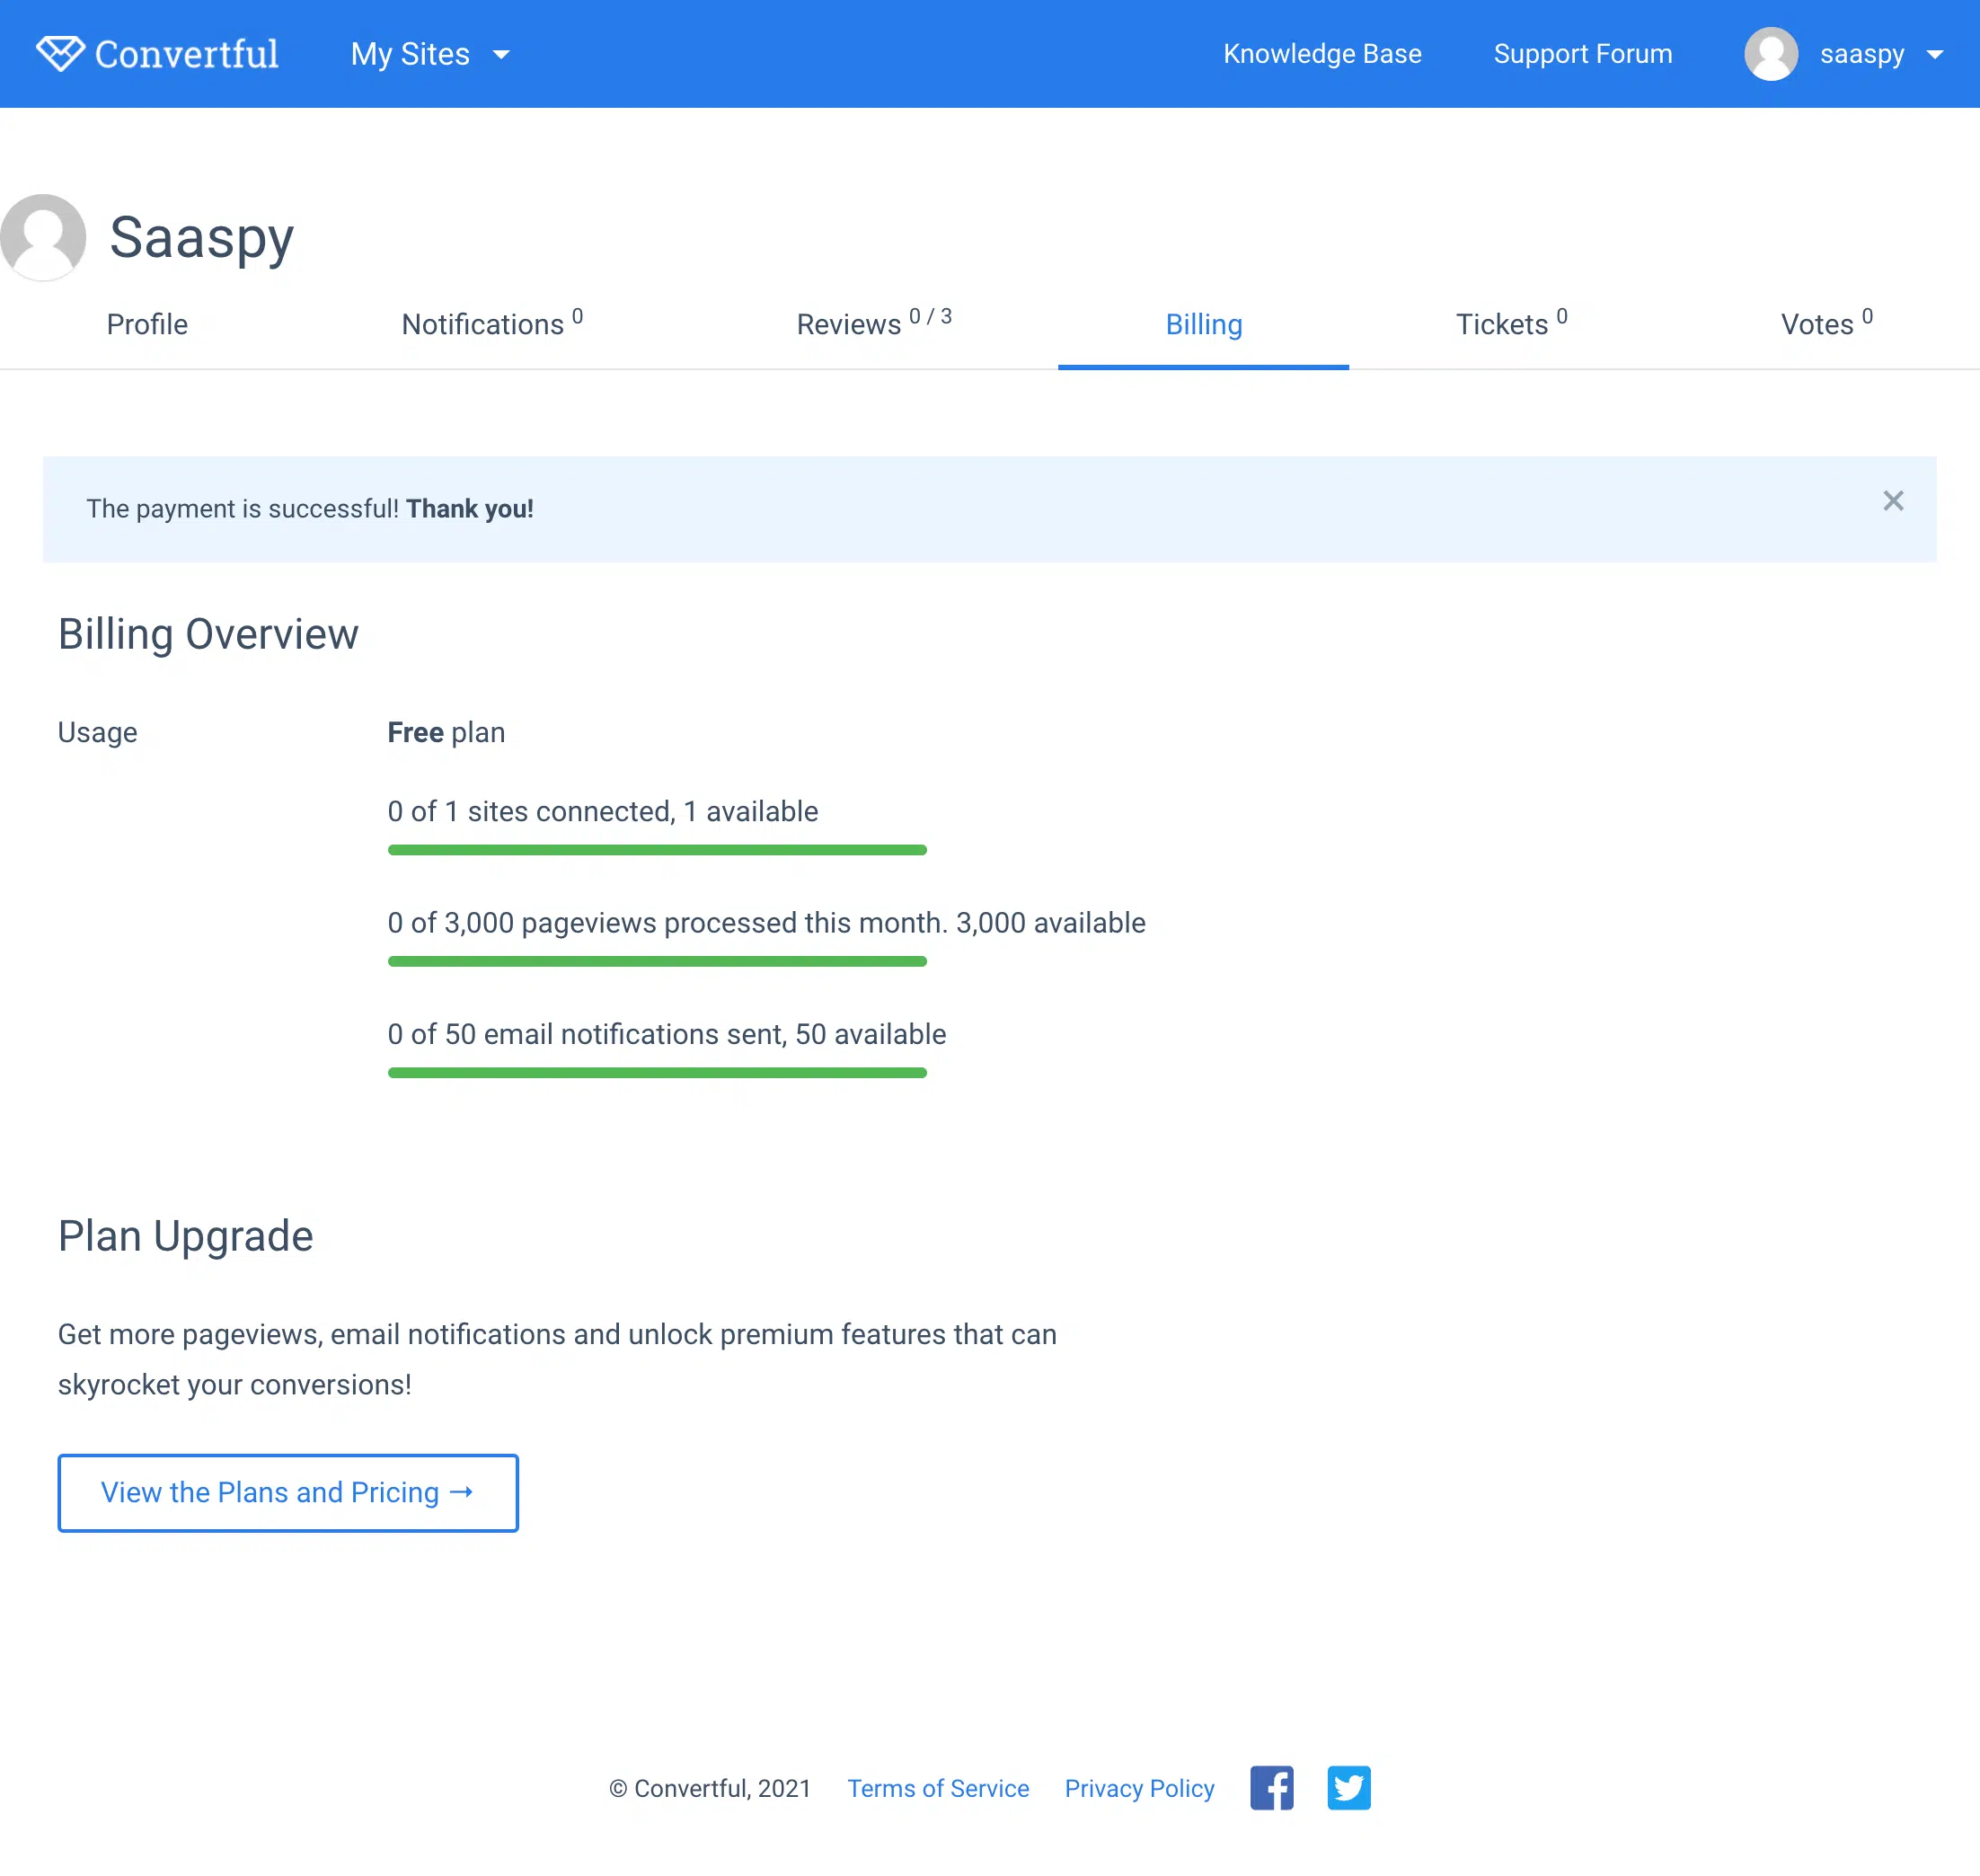This screenshot has height=1876, width=1980.
Task: Switch to the Votes tab
Action: pos(1826,324)
